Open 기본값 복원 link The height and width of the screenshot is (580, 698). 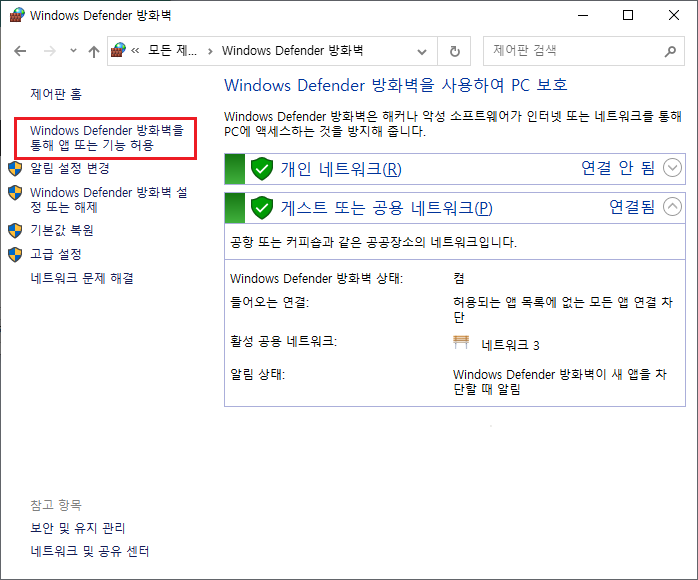coord(62,230)
